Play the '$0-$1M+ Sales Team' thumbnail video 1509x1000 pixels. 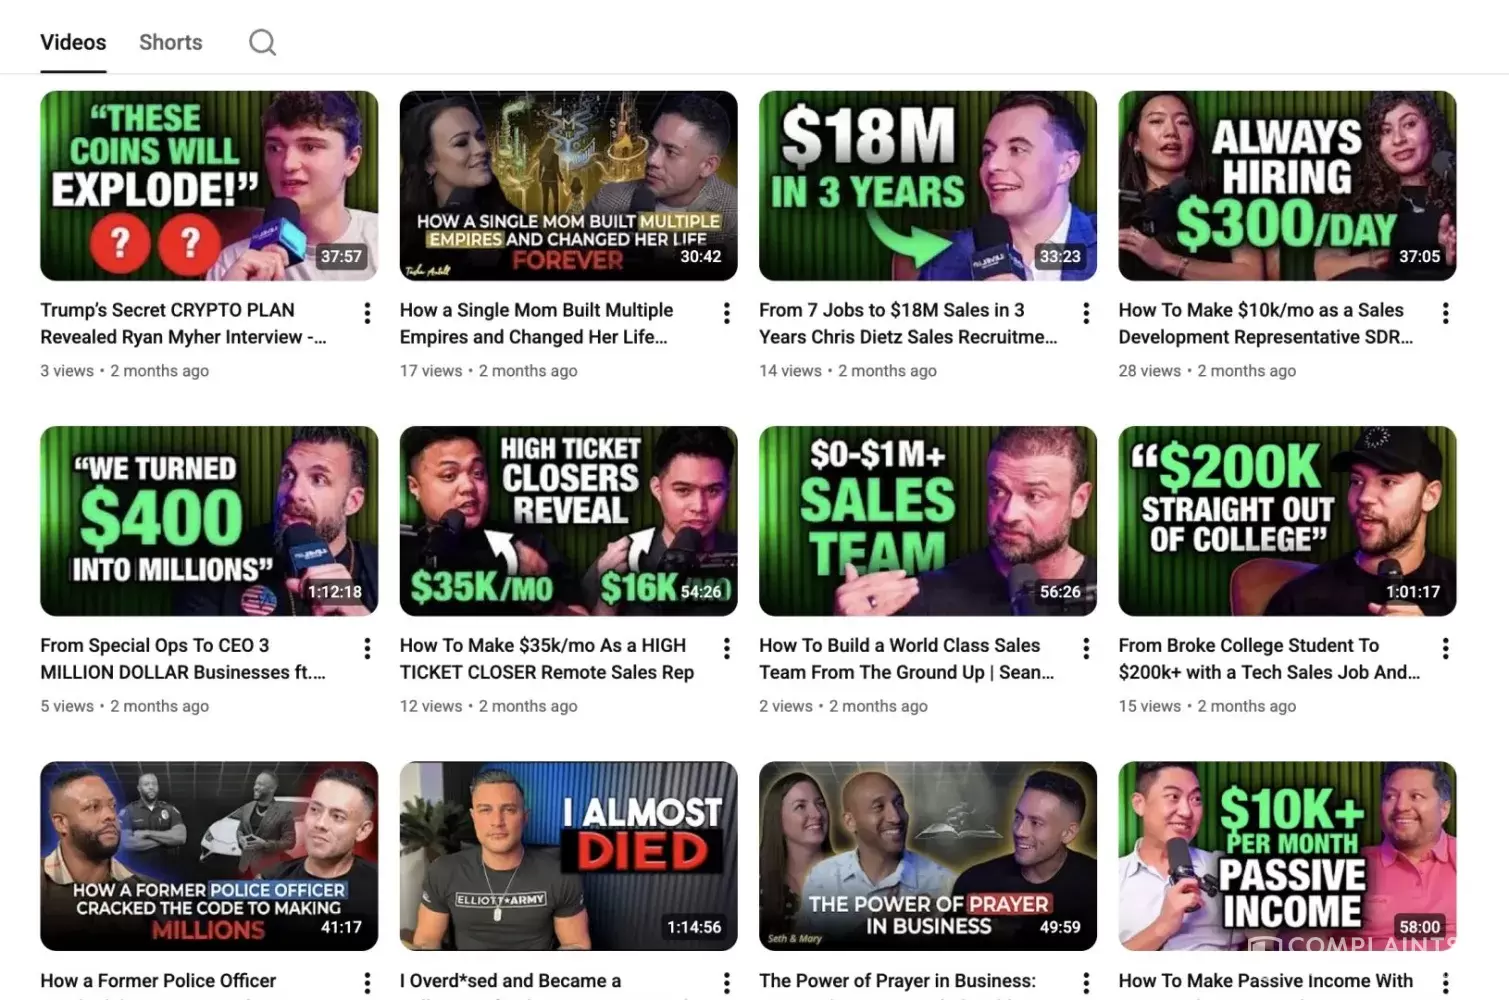(928, 521)
